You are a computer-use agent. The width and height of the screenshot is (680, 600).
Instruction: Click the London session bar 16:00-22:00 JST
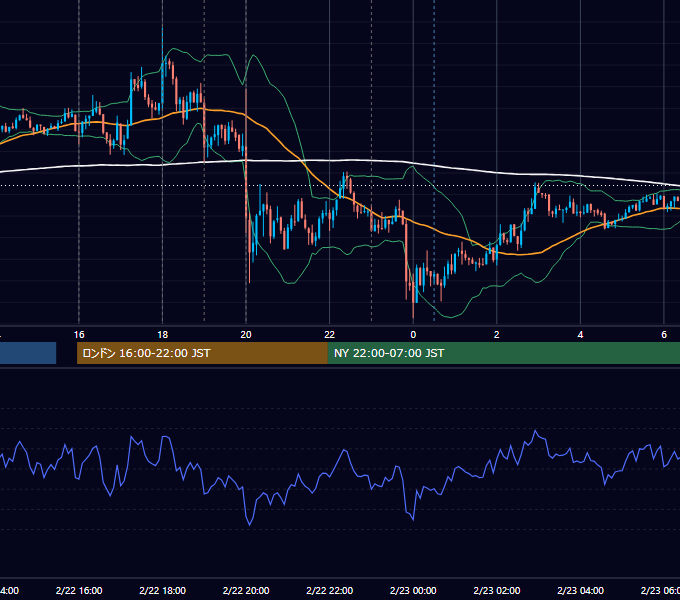202,353
